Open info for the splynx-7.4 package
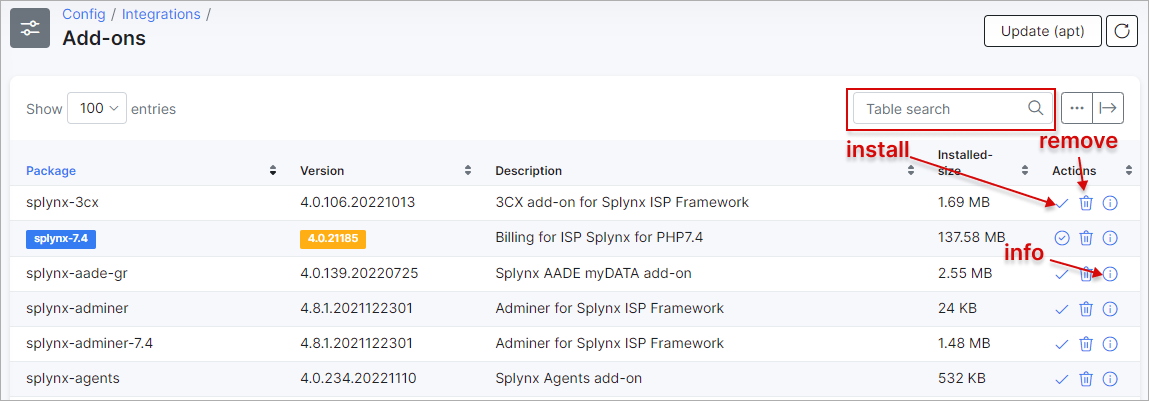The image size is (1149, 401). 1110,238
